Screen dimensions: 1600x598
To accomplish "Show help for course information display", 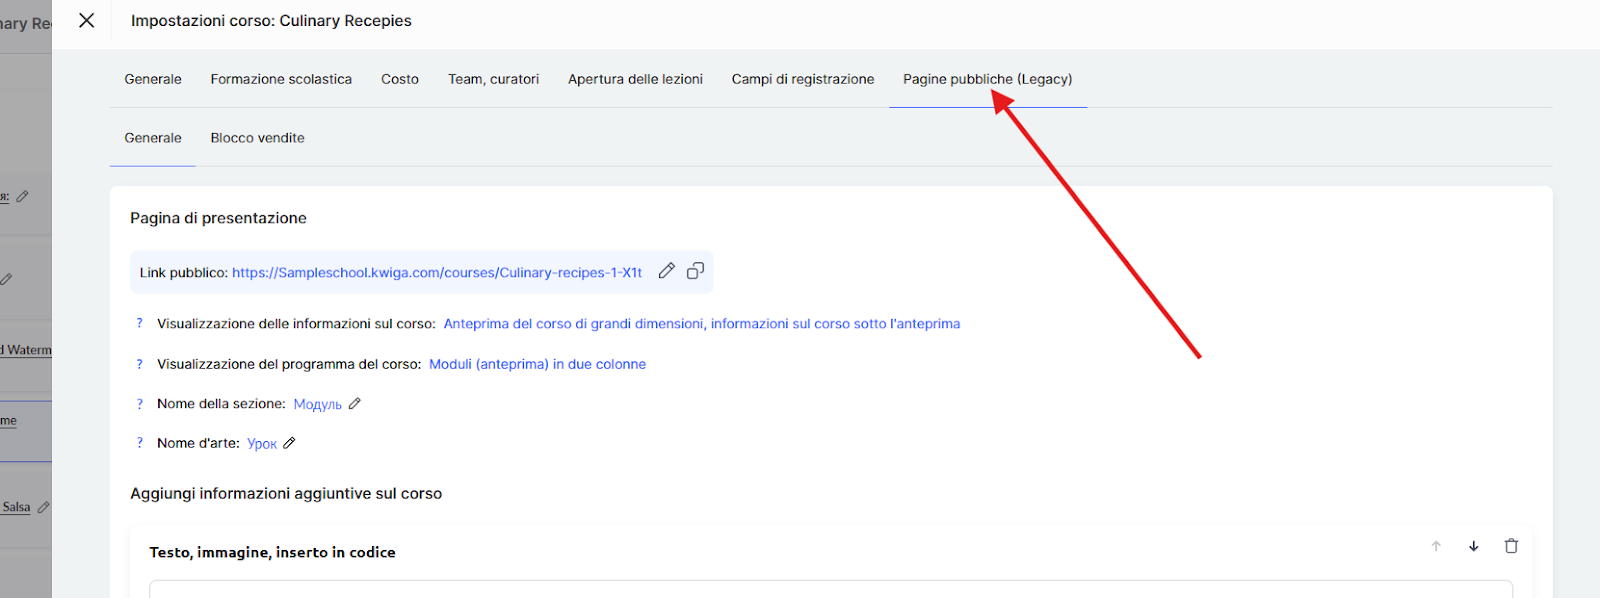I will [x=140, y=324].
